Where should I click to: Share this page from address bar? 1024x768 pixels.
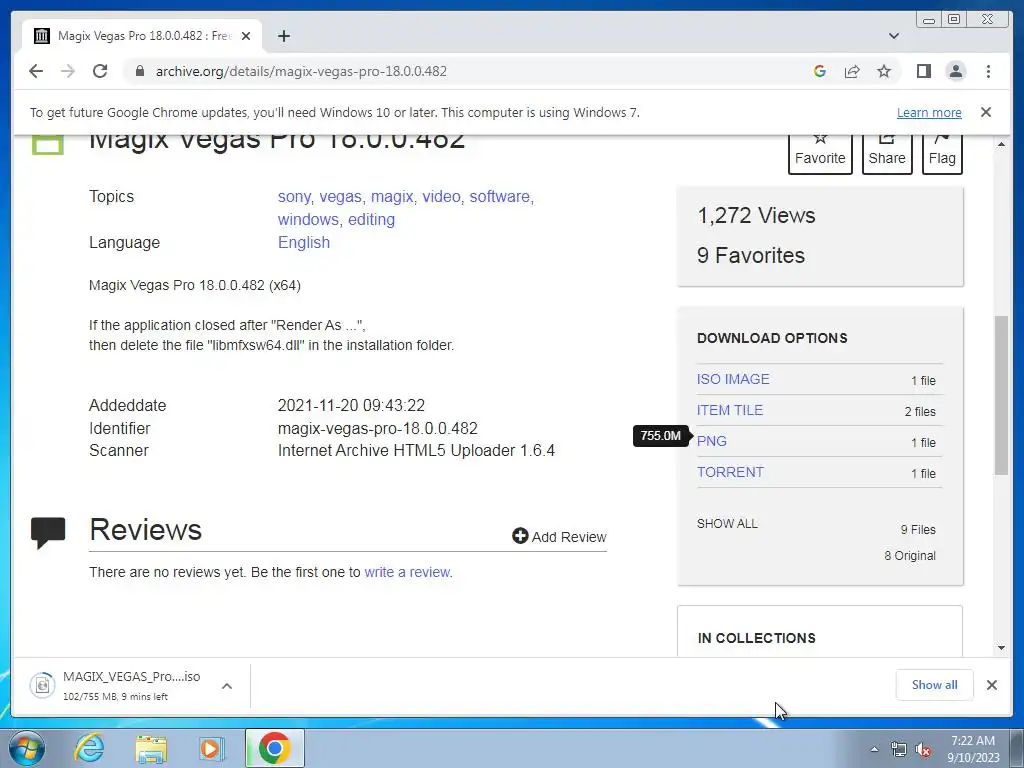pos(852,71)
